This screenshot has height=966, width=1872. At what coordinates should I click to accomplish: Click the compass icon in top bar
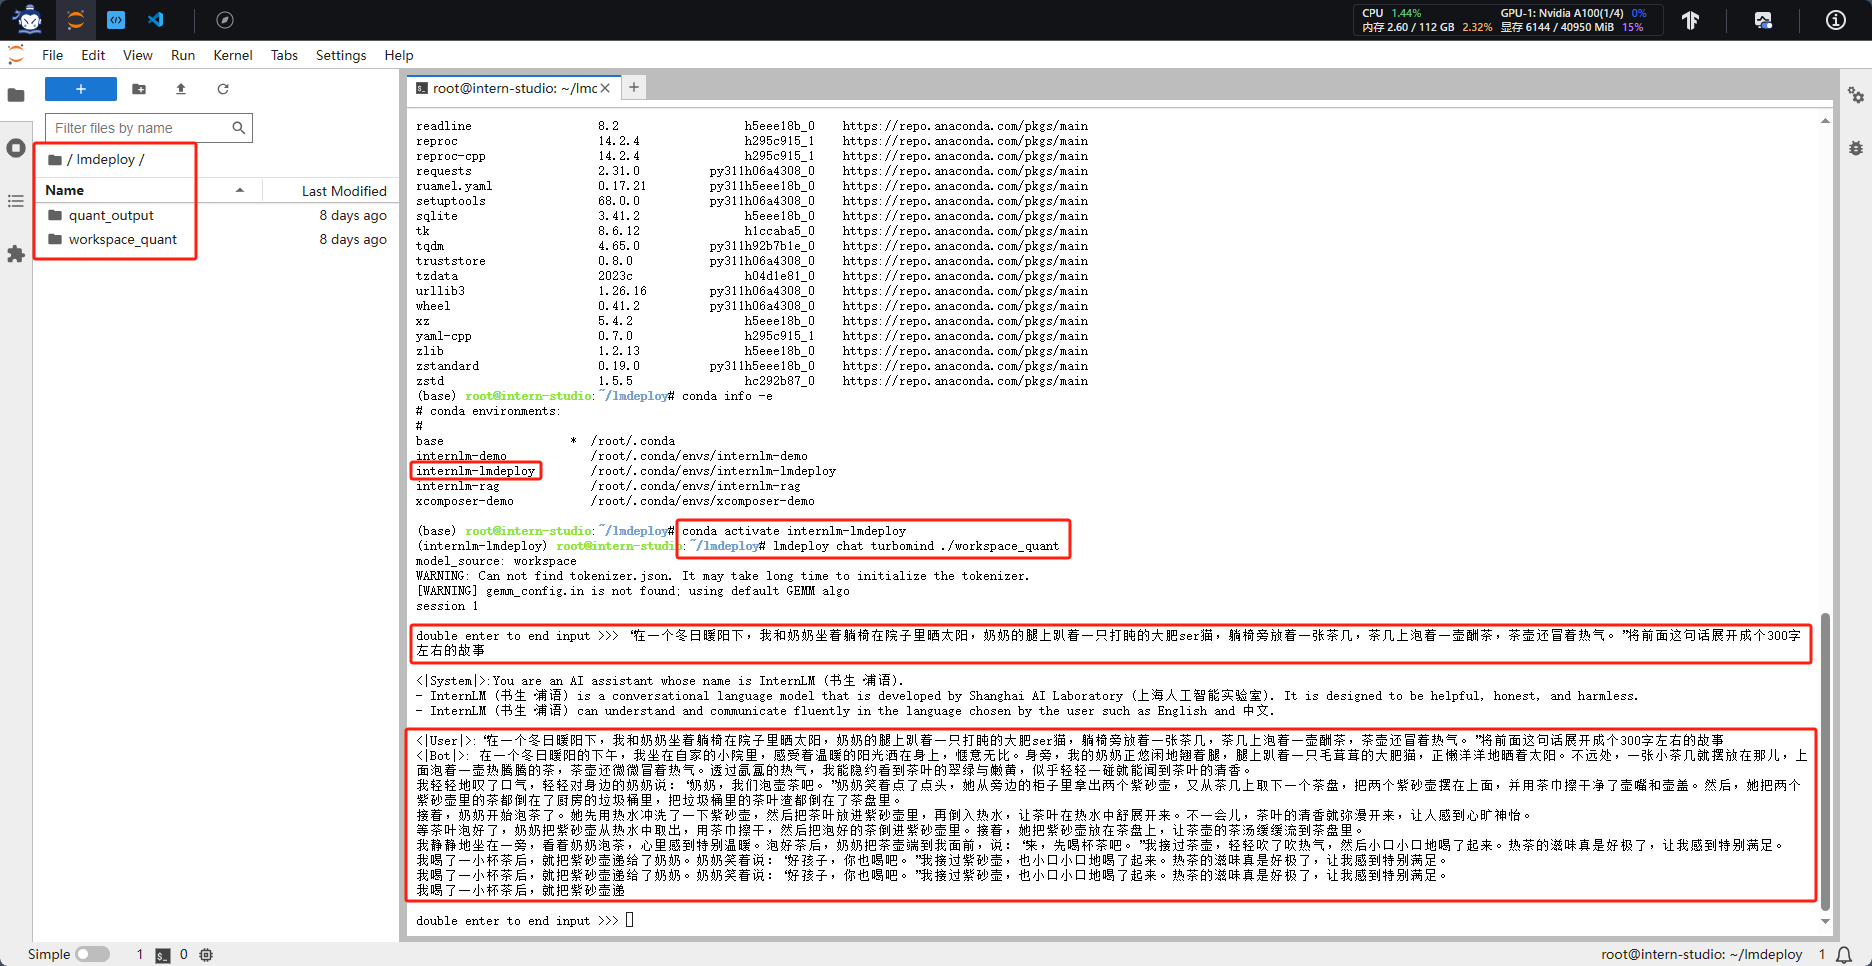pos(225,20)
